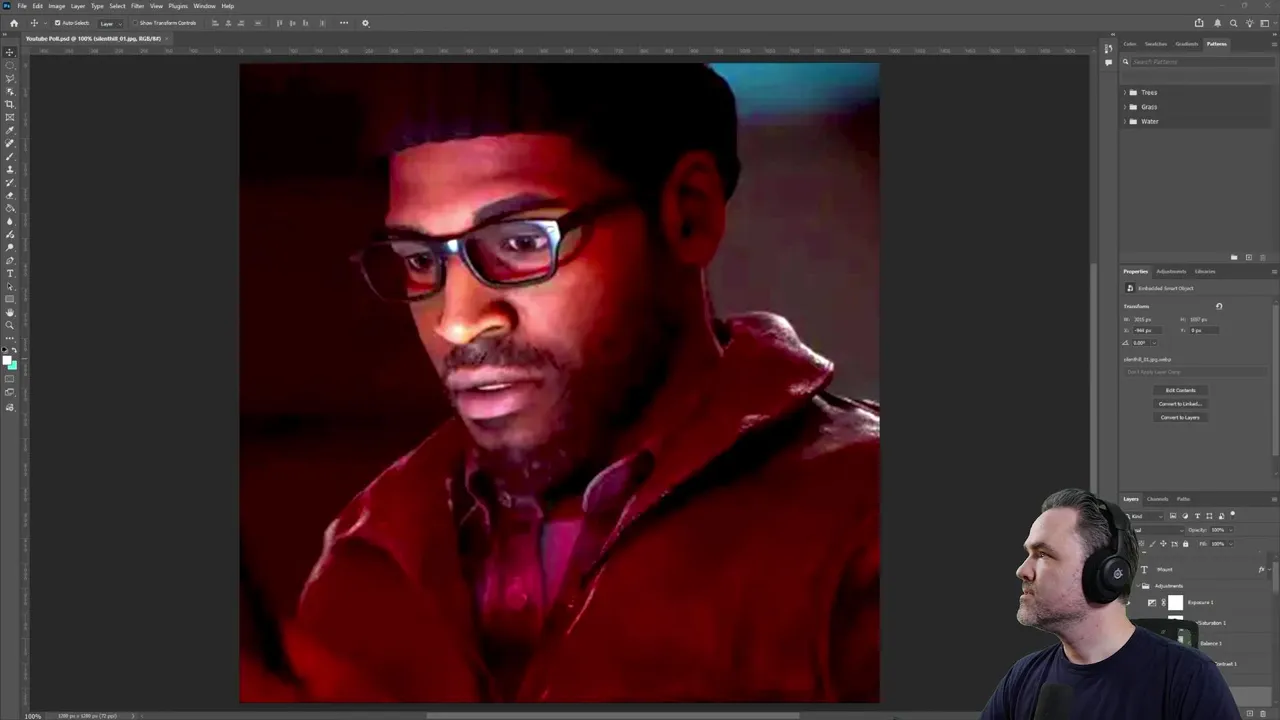Click the Reset Transform icon in Properties
This screenshot has width=1280, height=720.
point(1219,306)
